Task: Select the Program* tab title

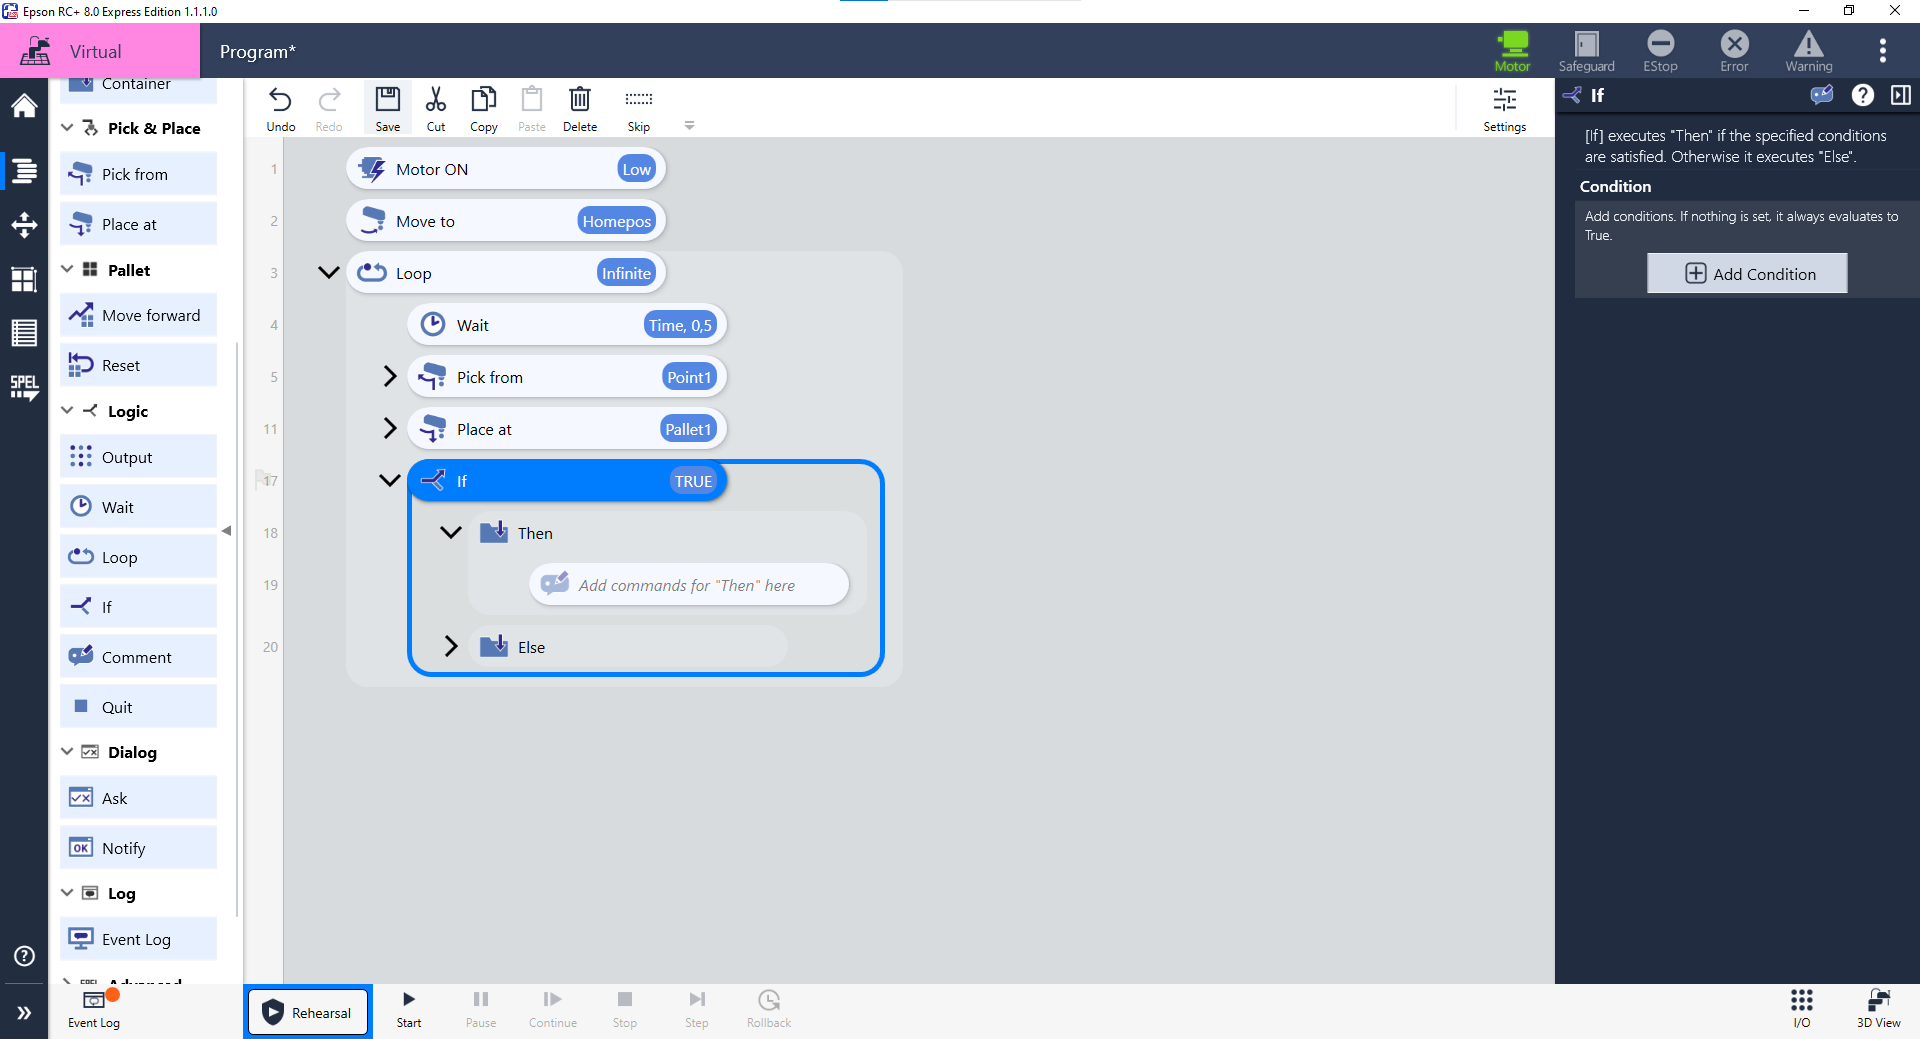Action: (x=258, y=52)
